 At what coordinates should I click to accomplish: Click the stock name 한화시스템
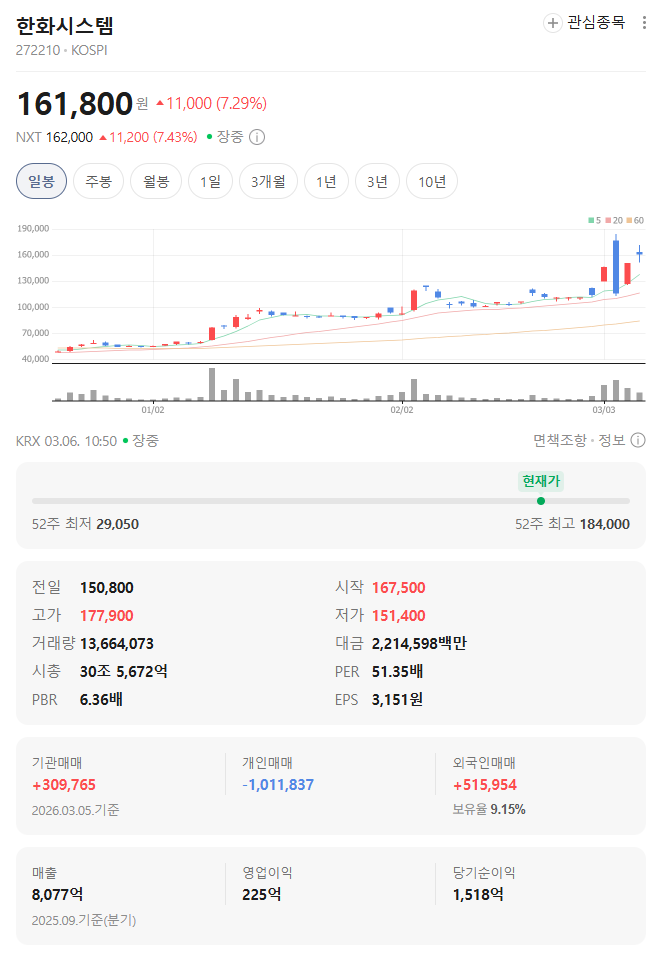tap(65, 26)
